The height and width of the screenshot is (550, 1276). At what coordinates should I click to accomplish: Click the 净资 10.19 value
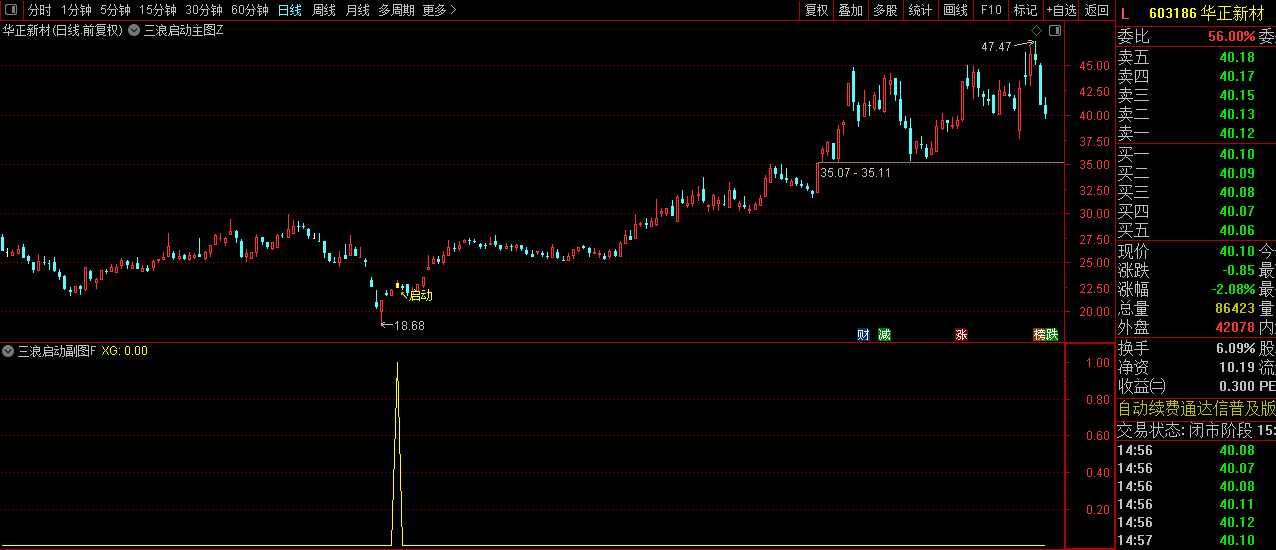(1237, 367)
